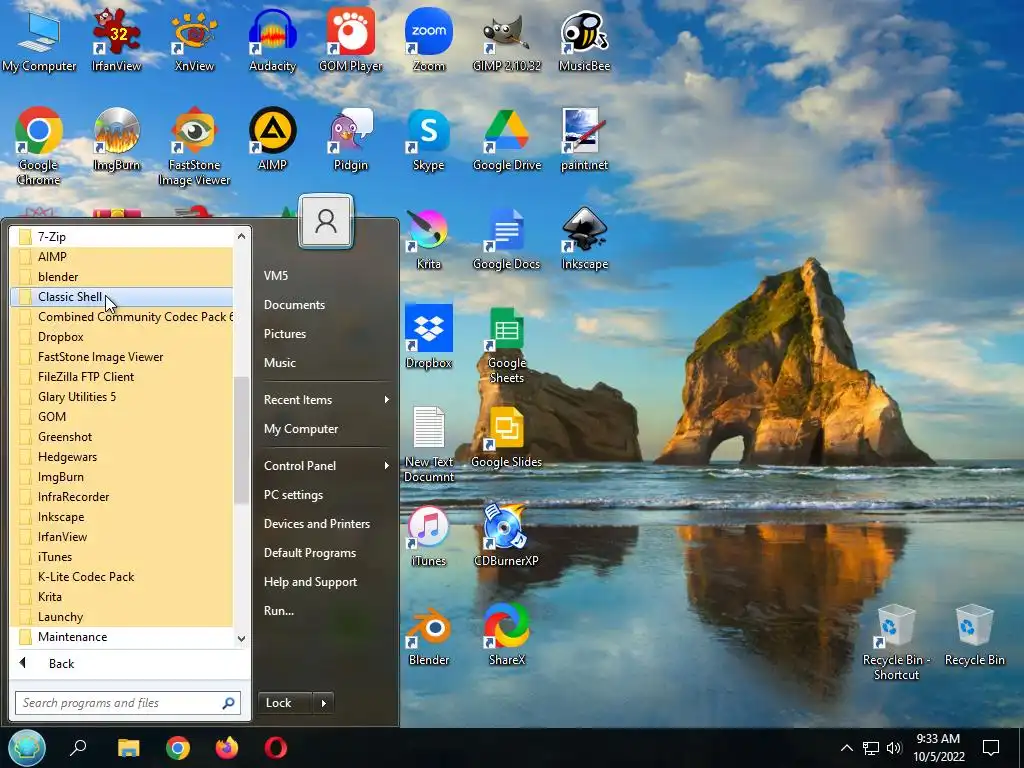The image size is (1024, 768).
Task: Open the Run... dialog
Action: pos(326,611)
